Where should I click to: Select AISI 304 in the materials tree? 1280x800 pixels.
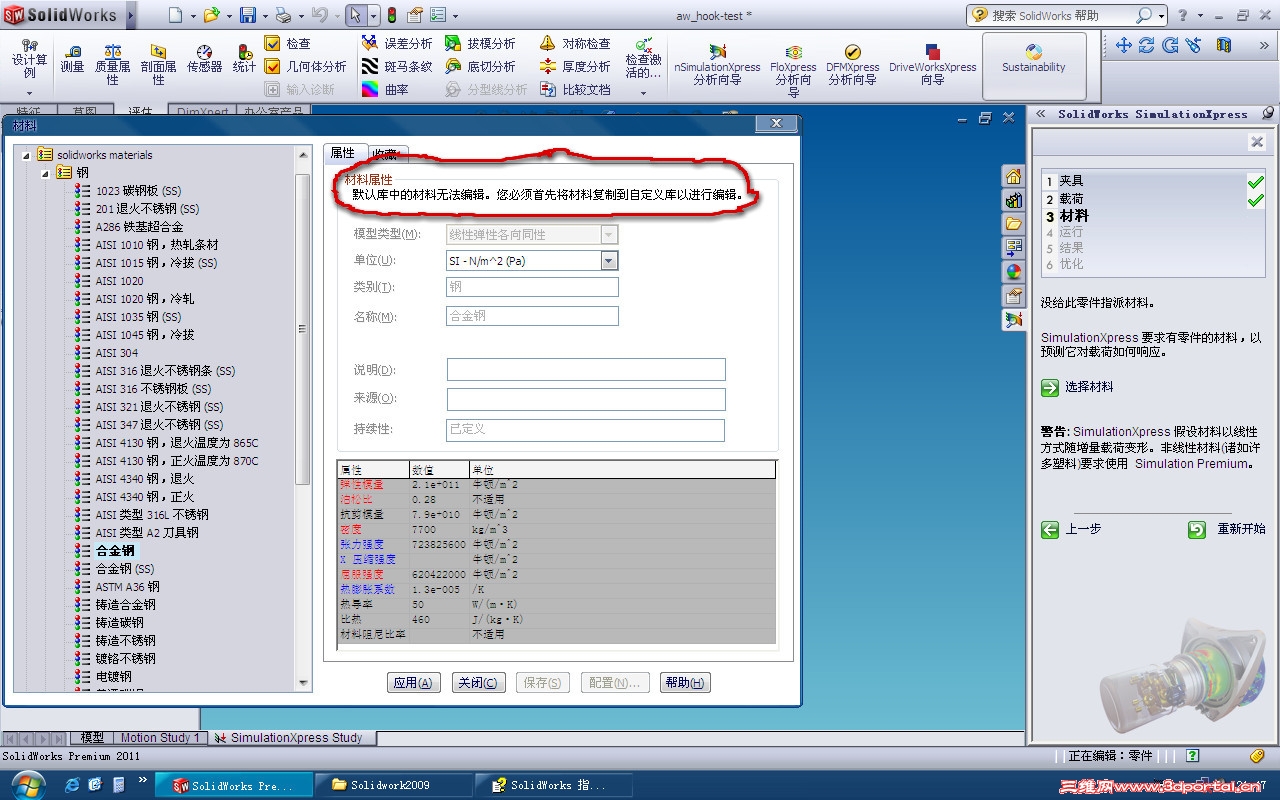coord(117,353)
